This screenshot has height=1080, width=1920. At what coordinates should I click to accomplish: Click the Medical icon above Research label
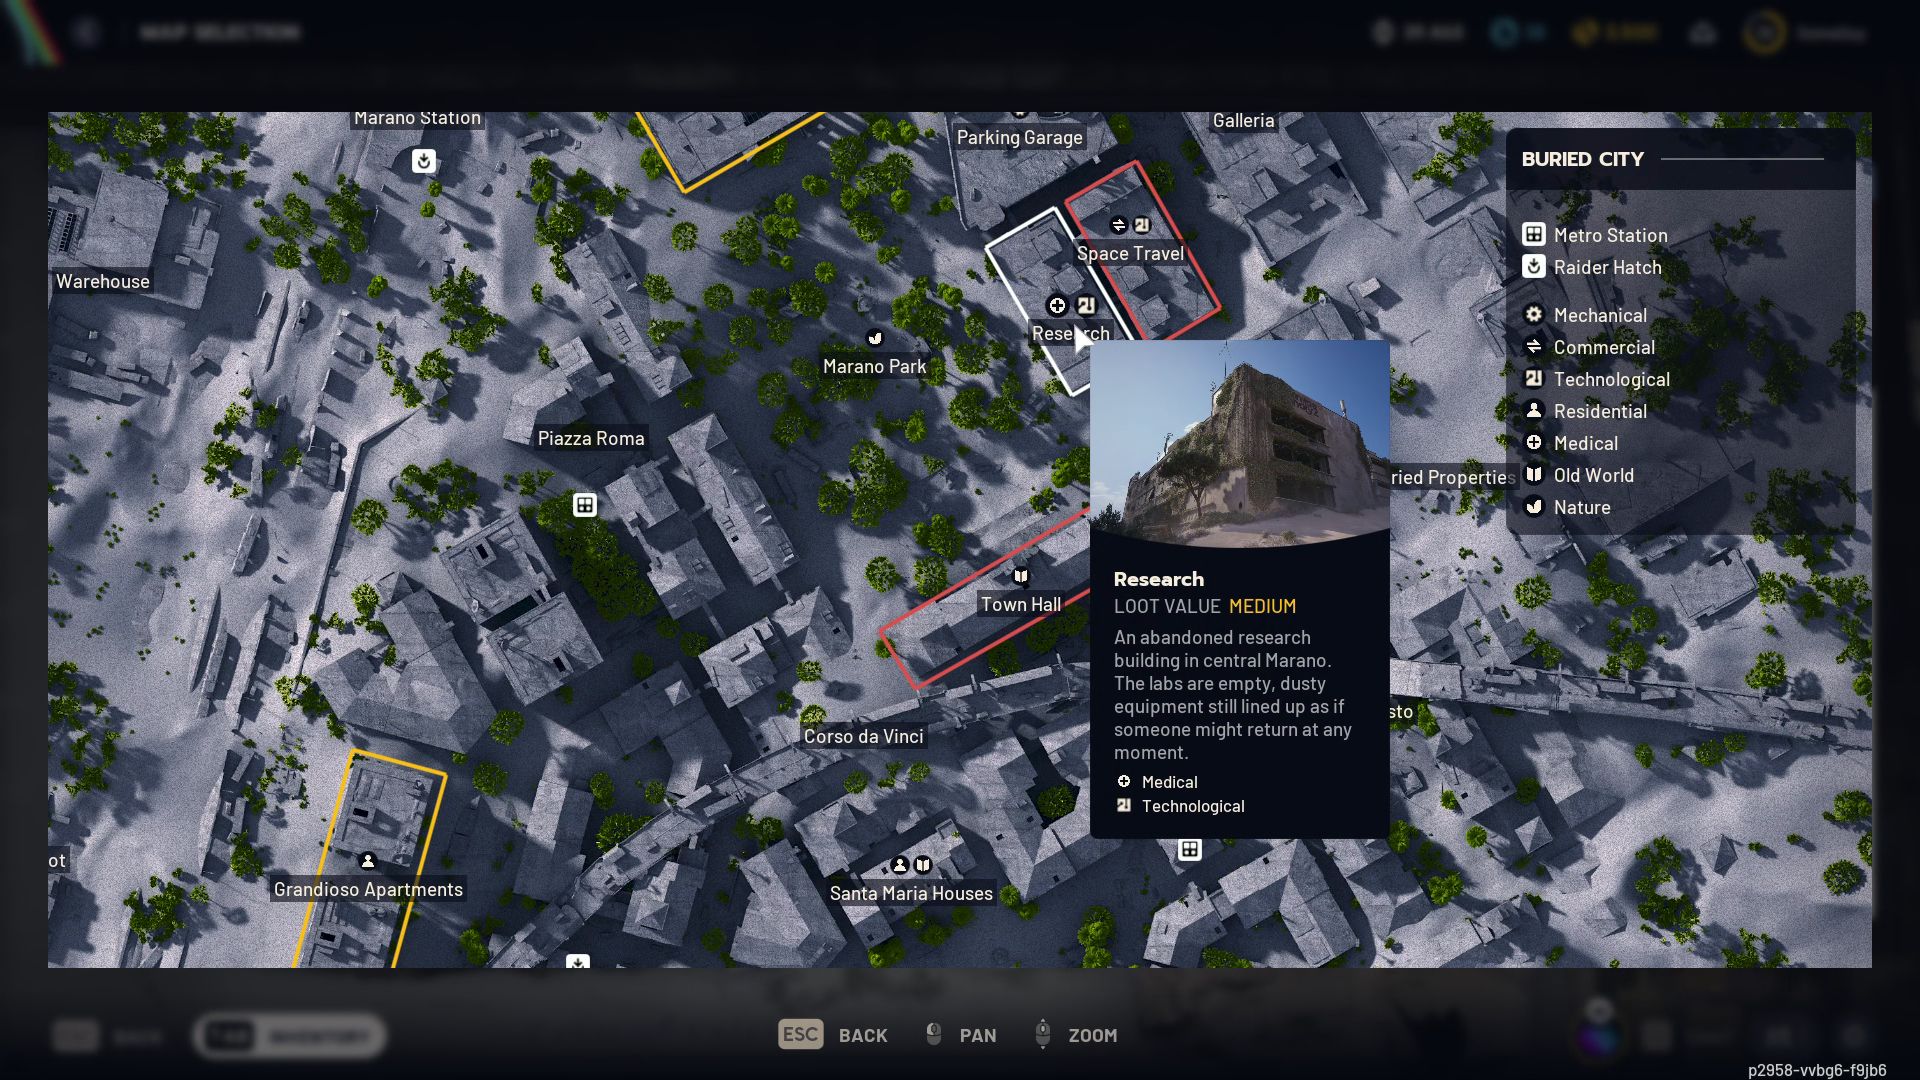[x=1057, y=305]
